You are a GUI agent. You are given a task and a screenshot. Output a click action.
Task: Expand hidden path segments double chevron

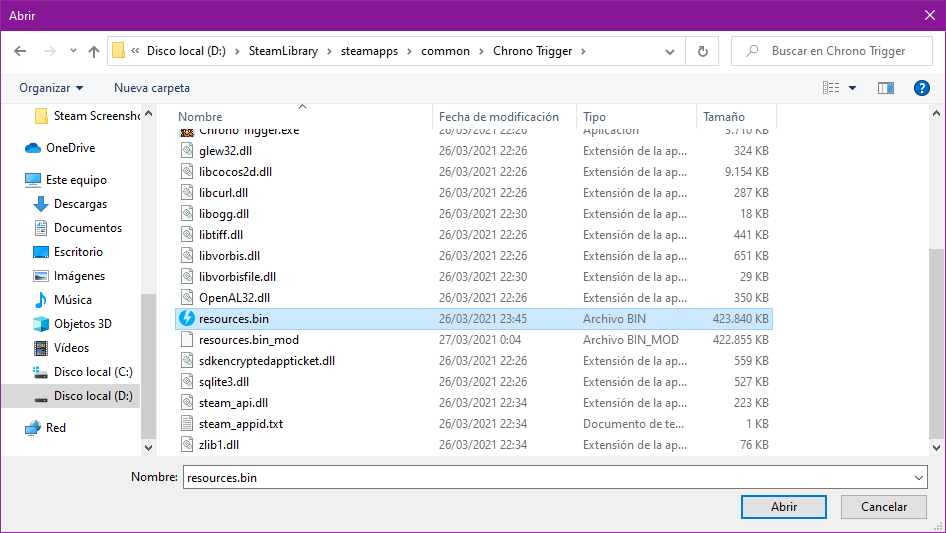(x=135, y=51)
